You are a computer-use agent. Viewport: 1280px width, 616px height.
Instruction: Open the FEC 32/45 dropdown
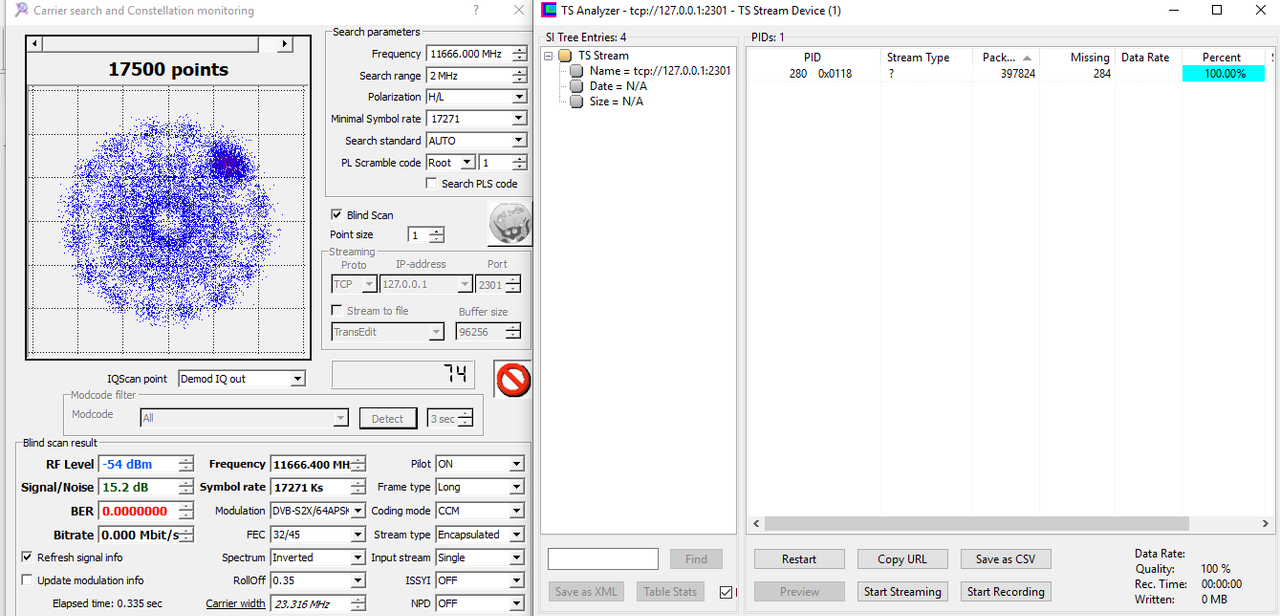pos(318,535)
